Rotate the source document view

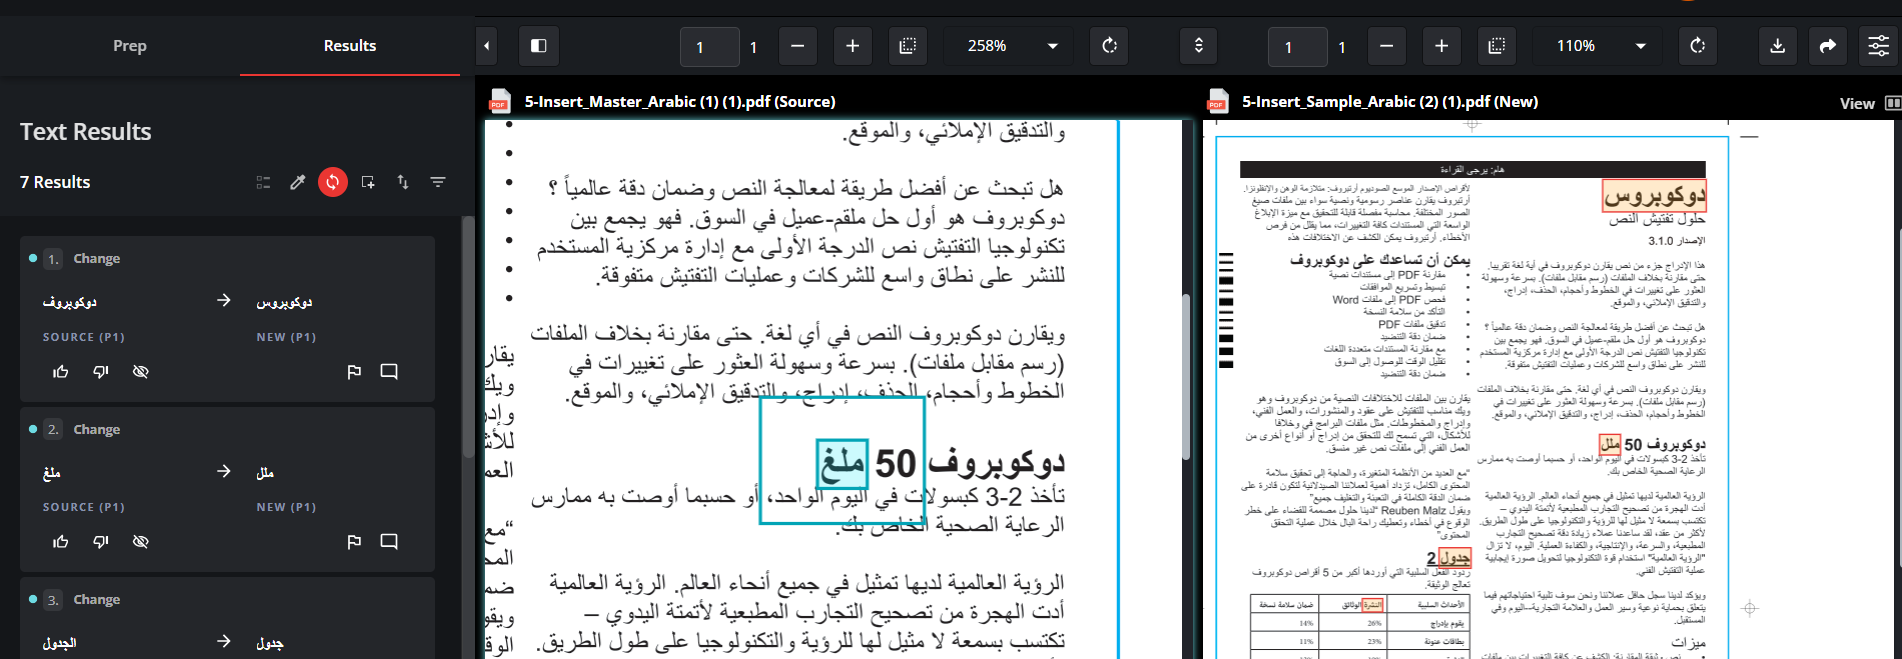[x=1109, y=46]
